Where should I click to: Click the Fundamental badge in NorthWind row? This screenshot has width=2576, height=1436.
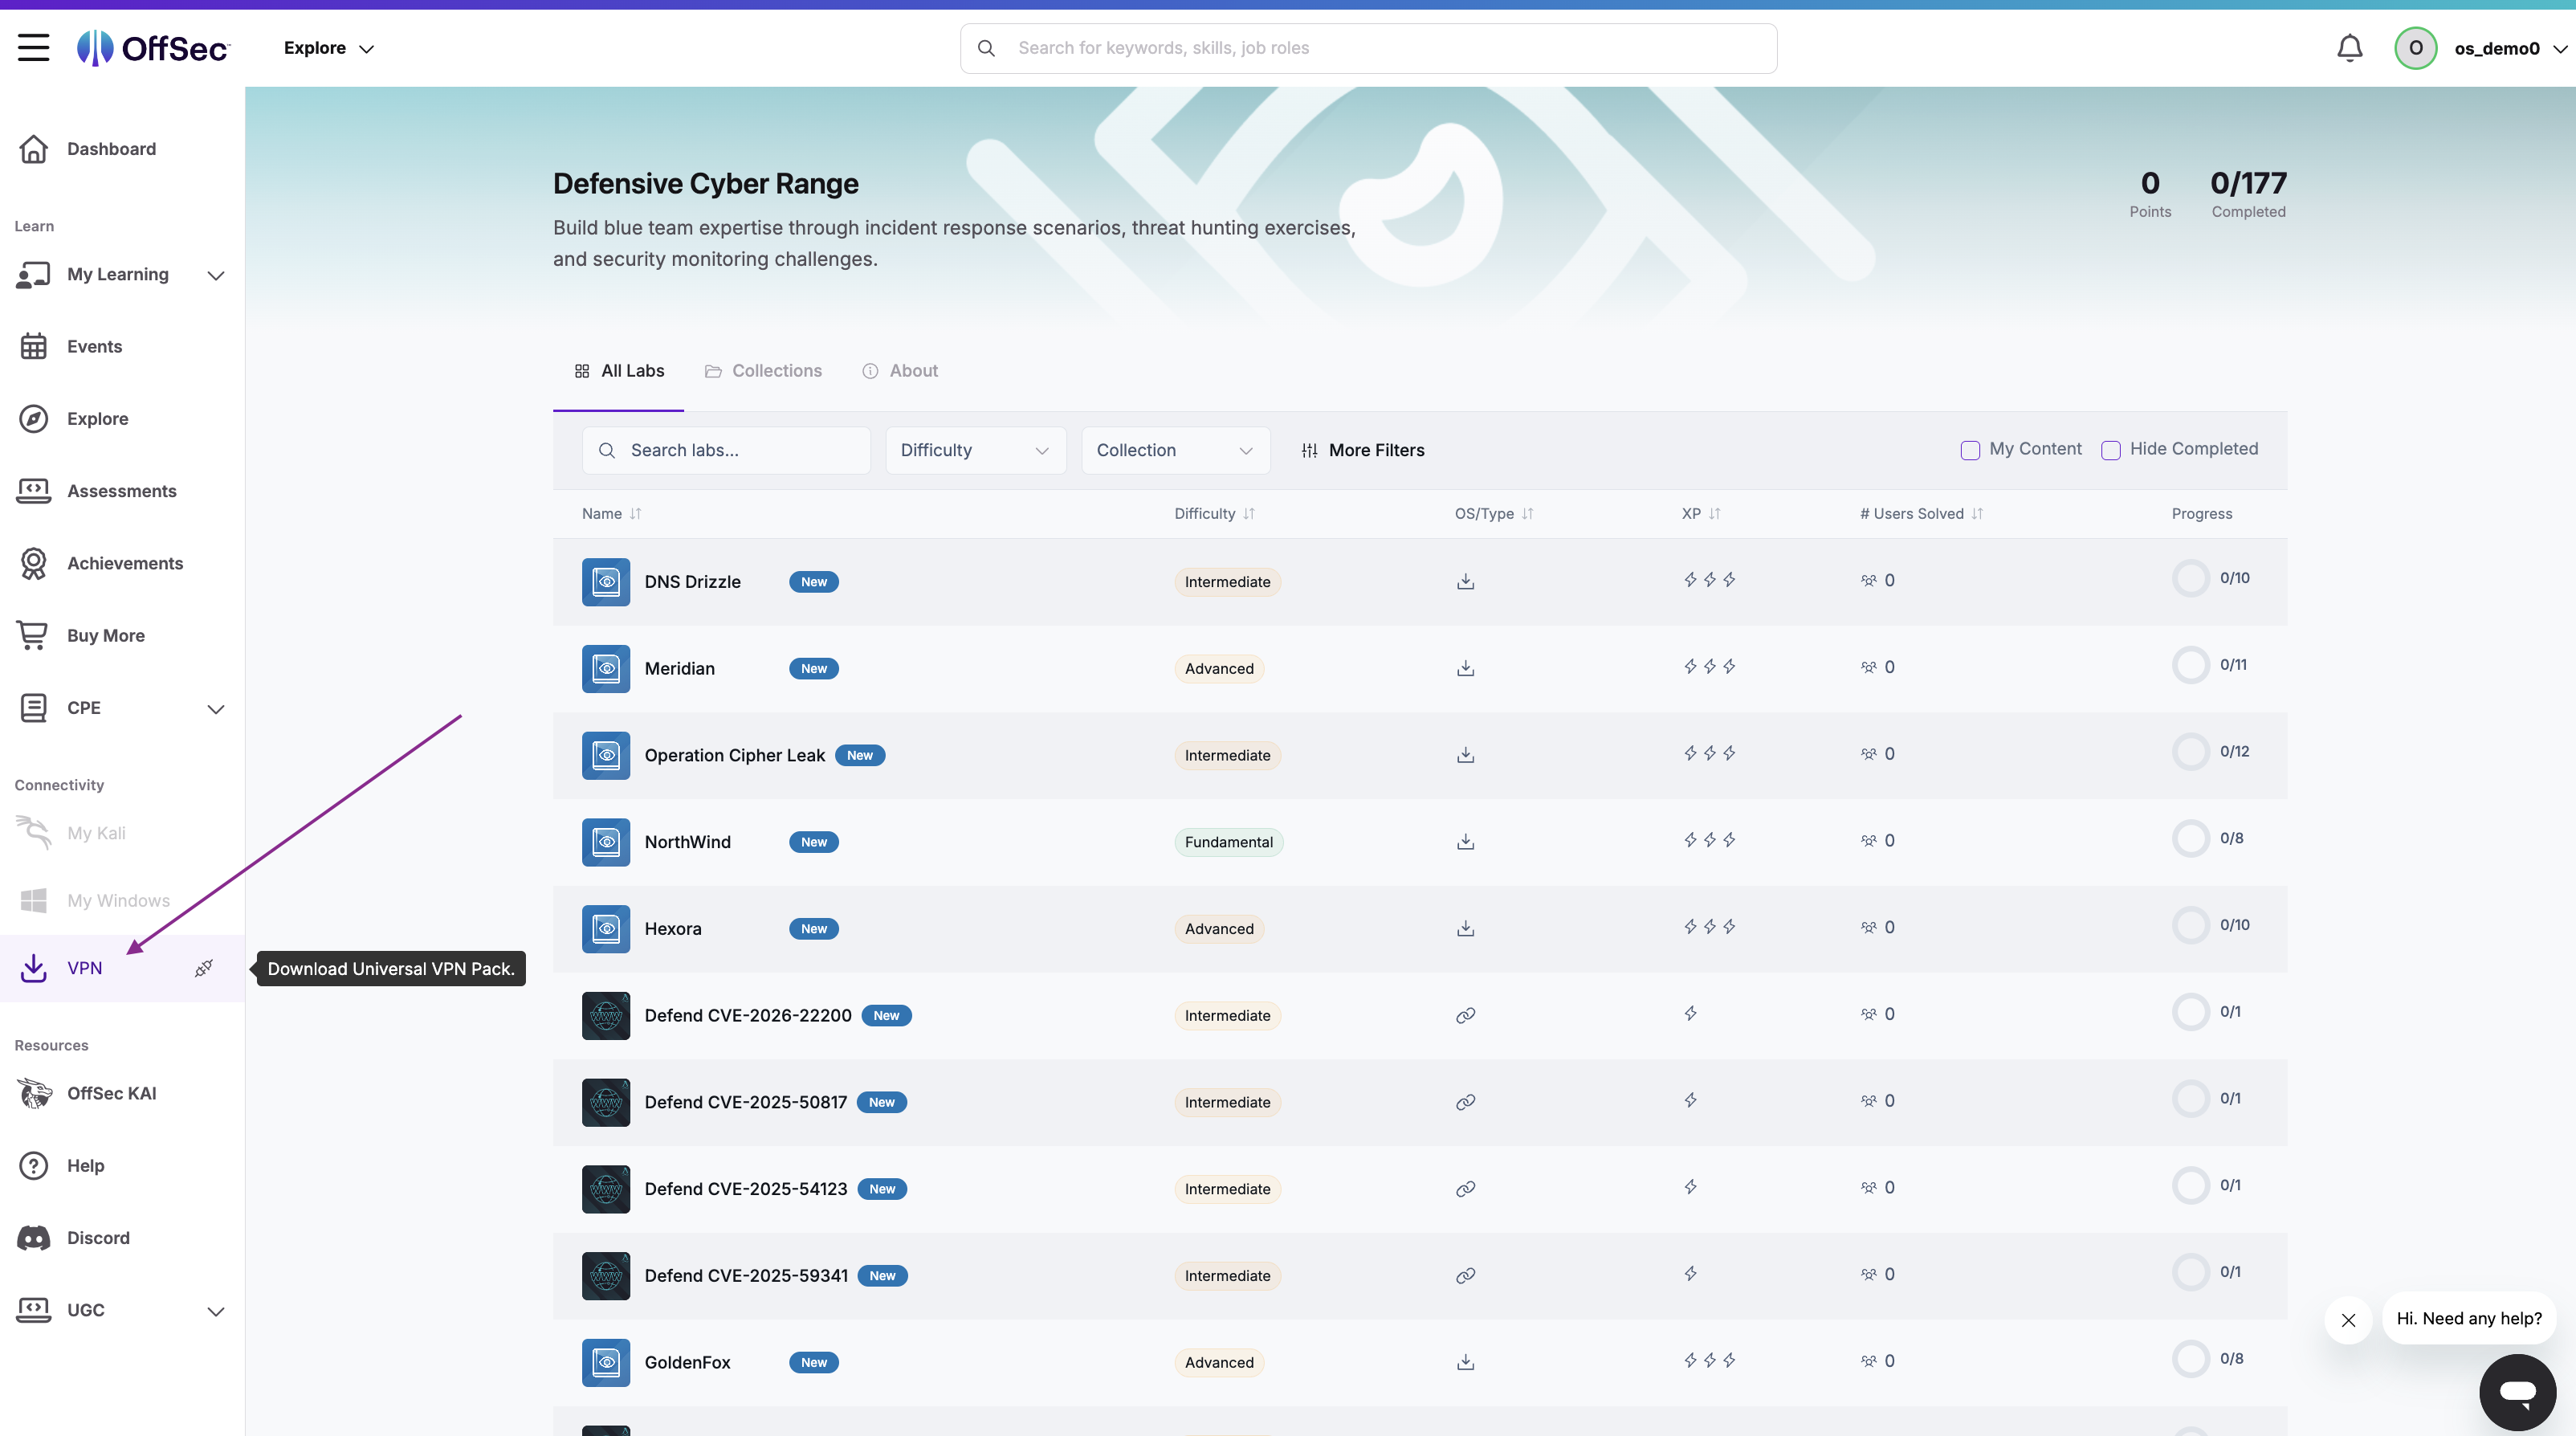1228,842
